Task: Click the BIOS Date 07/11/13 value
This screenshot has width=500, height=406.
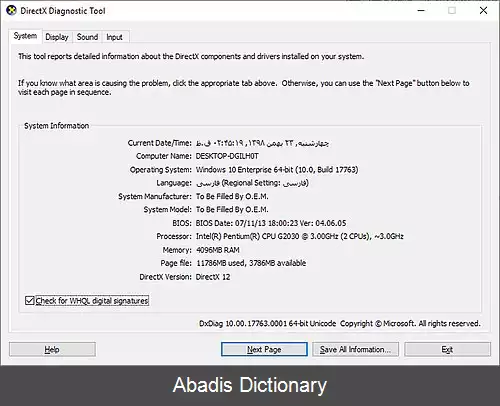Action: coord(271,223)
